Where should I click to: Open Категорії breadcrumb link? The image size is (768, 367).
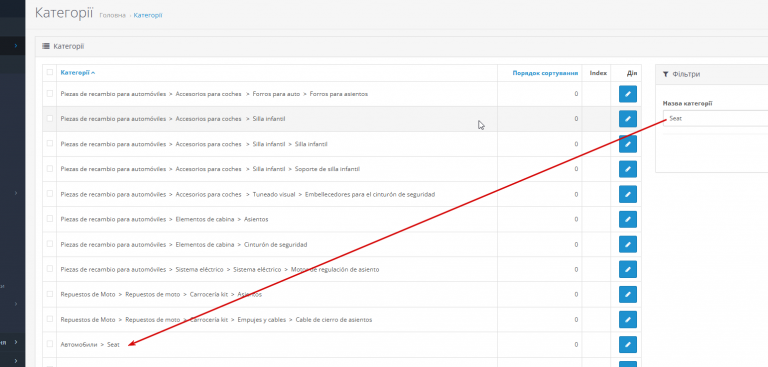click(148, 16)
